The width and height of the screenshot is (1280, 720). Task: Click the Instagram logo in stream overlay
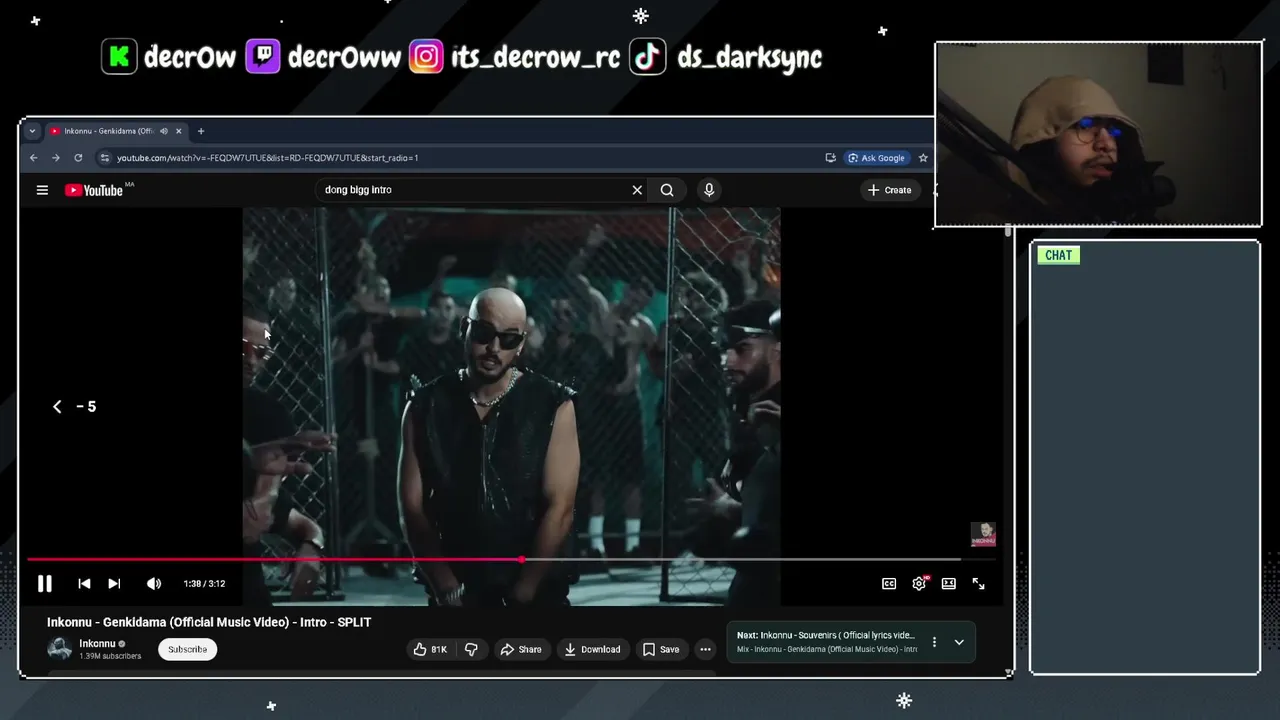point(425,57)
